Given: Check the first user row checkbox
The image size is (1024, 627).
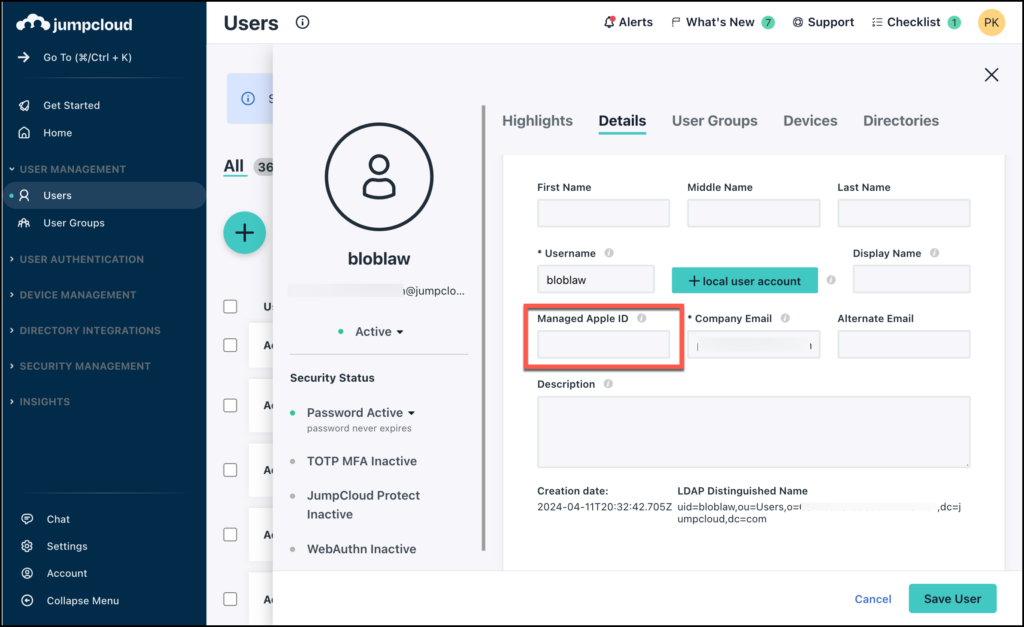Looking at the screenshot, I should [x=230, y=345].
